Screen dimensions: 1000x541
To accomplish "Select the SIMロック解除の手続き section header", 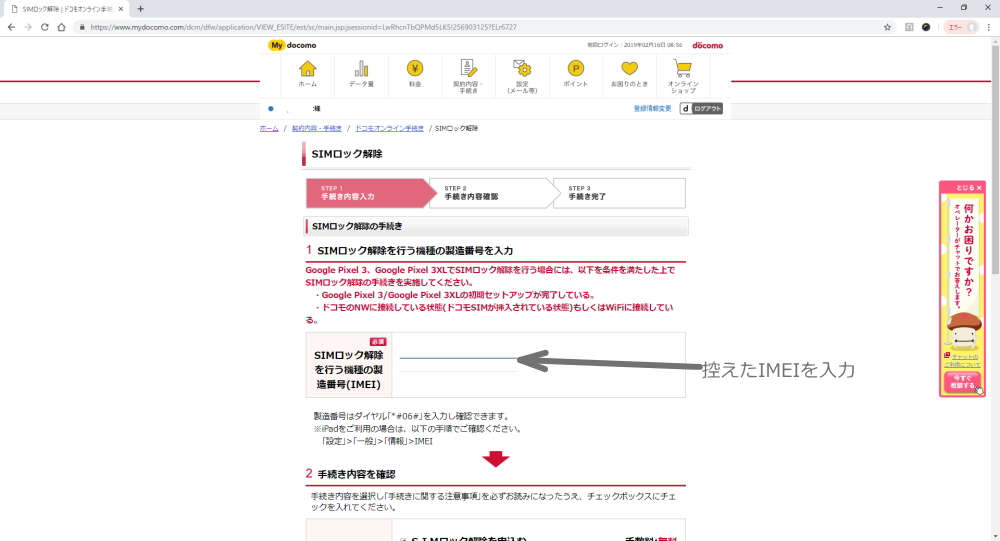I will click(x=496, y=226).
